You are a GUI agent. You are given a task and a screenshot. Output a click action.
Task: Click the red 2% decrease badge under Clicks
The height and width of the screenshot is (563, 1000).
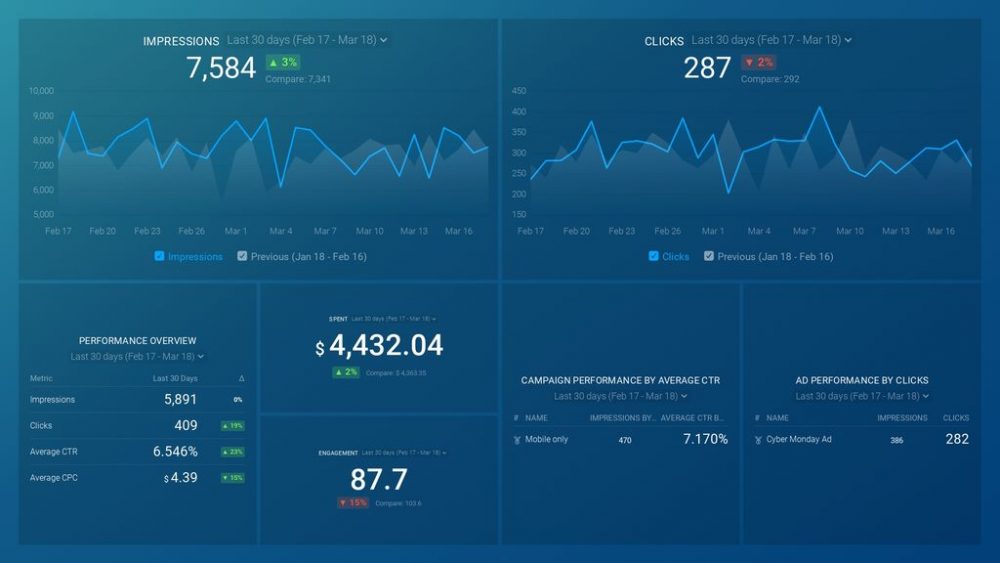coord(759,62)
